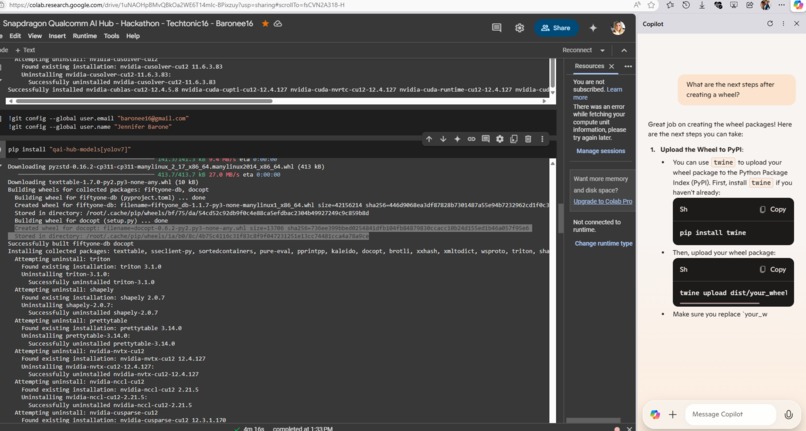Click the Copilot icon in browser toolbar
Viewport: 806px width, 431px height.
798,5
